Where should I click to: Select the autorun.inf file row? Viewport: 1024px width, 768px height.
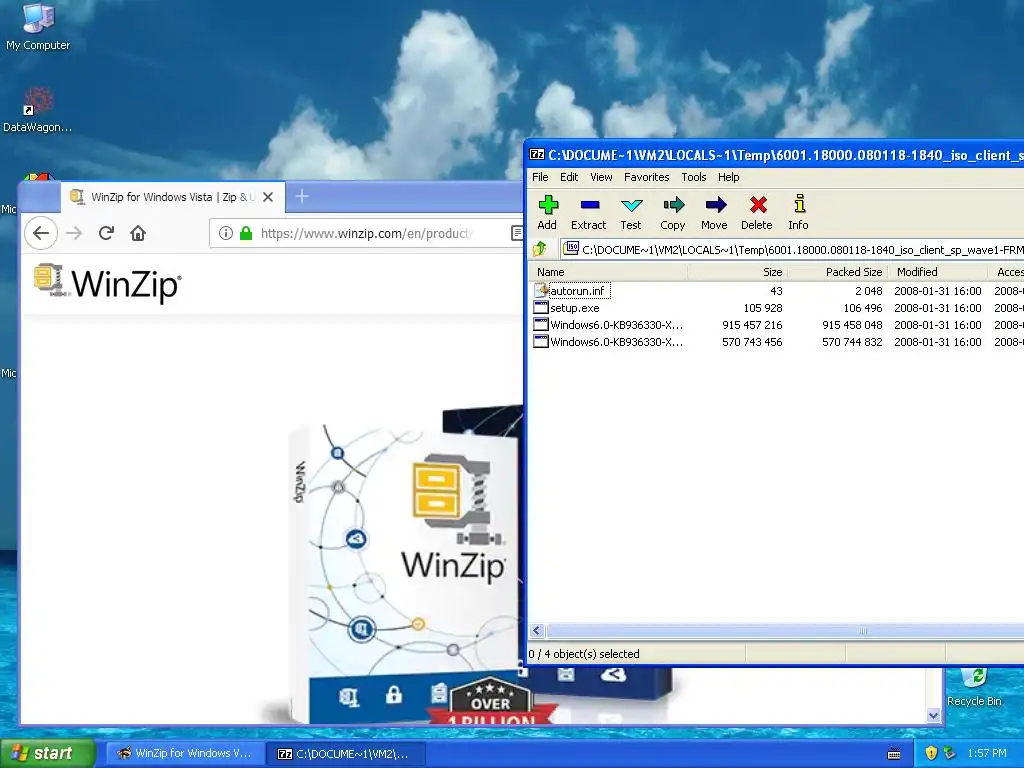[777, 291]
